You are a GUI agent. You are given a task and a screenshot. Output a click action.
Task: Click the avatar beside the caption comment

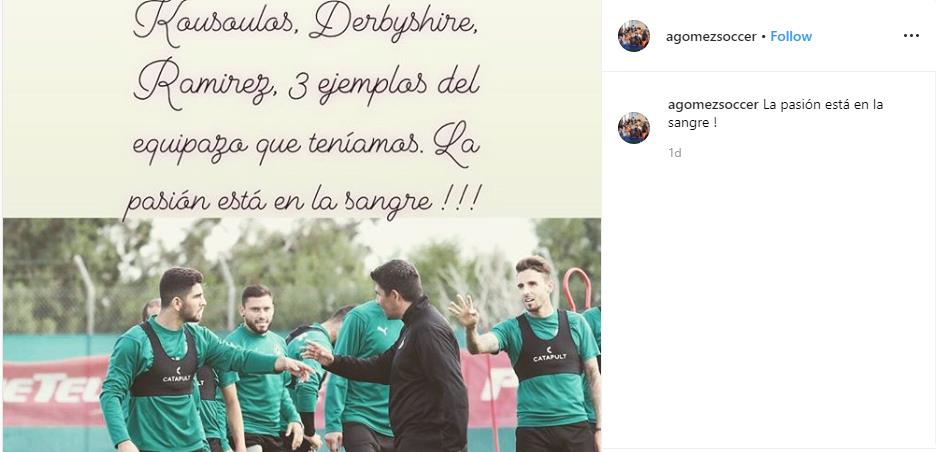point(634,128)
